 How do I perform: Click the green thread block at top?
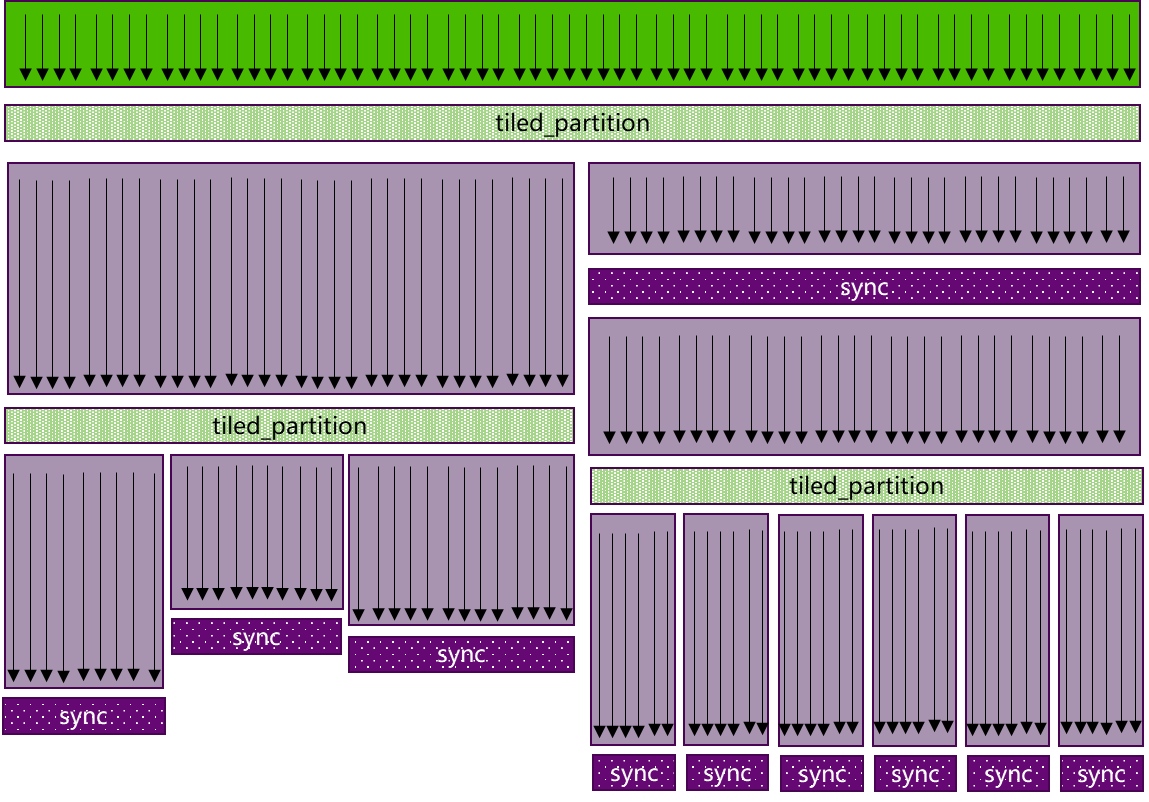[572, 44]
